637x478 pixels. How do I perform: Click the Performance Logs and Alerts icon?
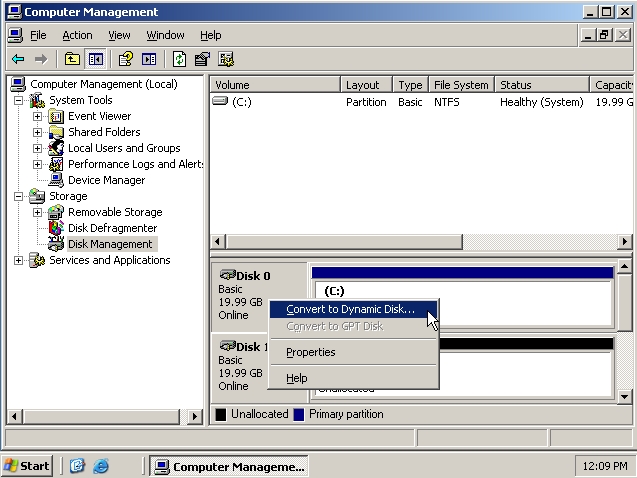pyautogui.click(x=56, y=164)
